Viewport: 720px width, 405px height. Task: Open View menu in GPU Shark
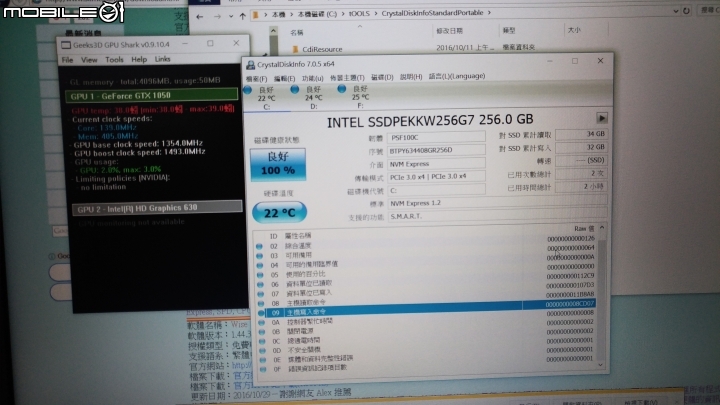[x=89, y=60]
